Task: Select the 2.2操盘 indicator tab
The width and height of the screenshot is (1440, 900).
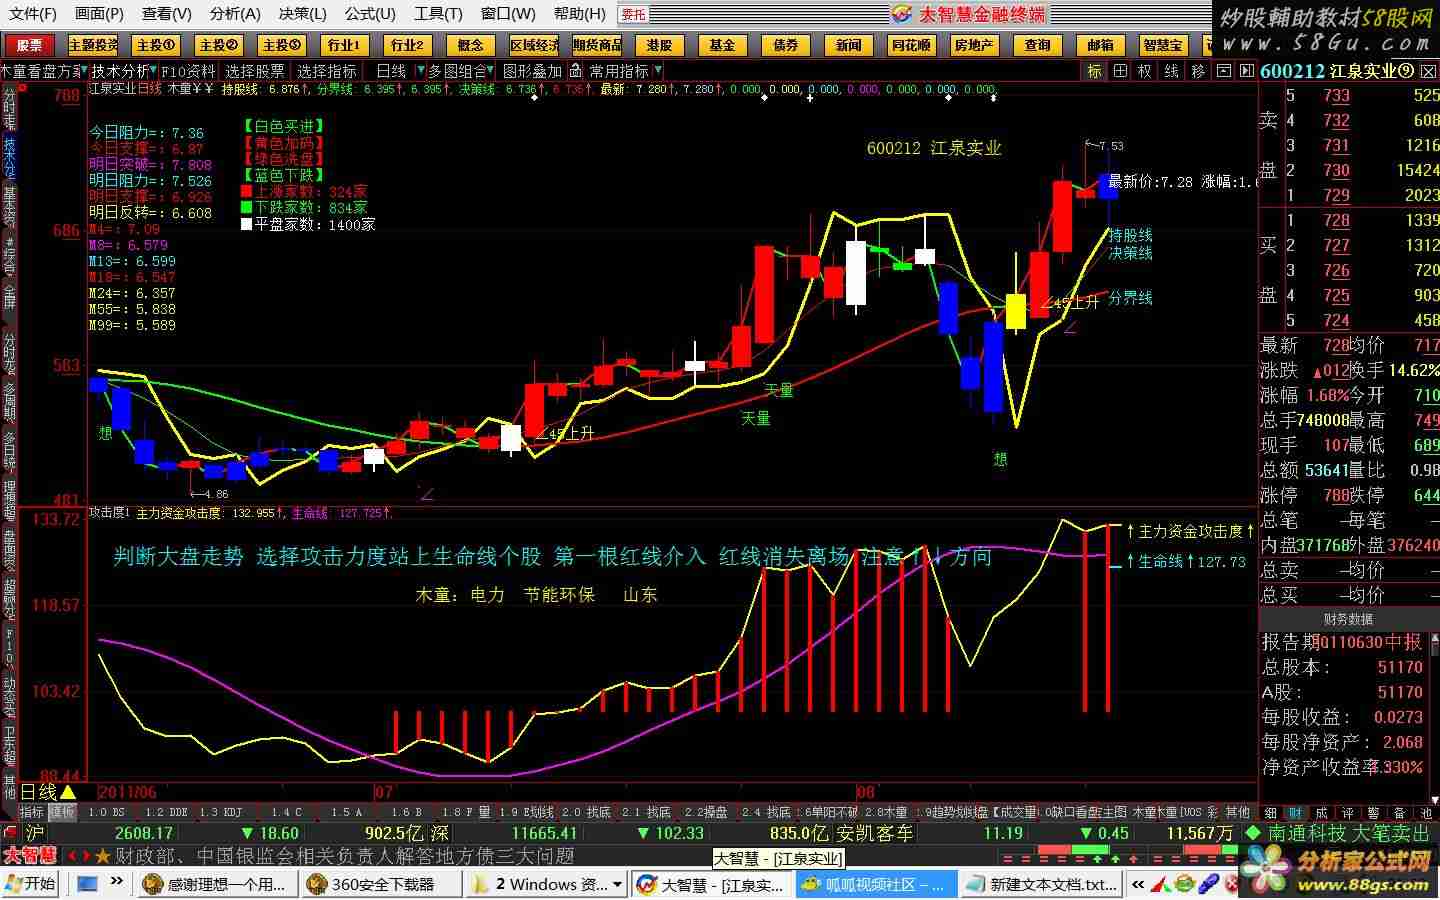Action: click(706, 812)
